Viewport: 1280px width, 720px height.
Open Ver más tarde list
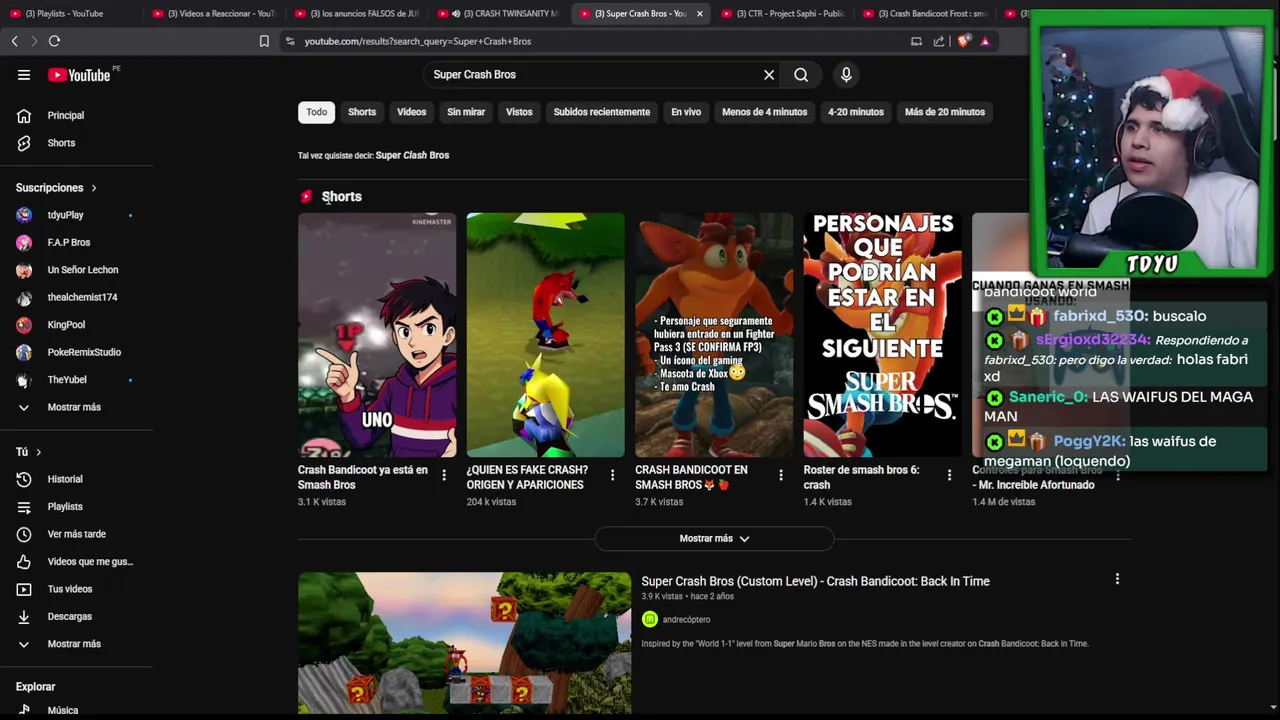(77, 534)
